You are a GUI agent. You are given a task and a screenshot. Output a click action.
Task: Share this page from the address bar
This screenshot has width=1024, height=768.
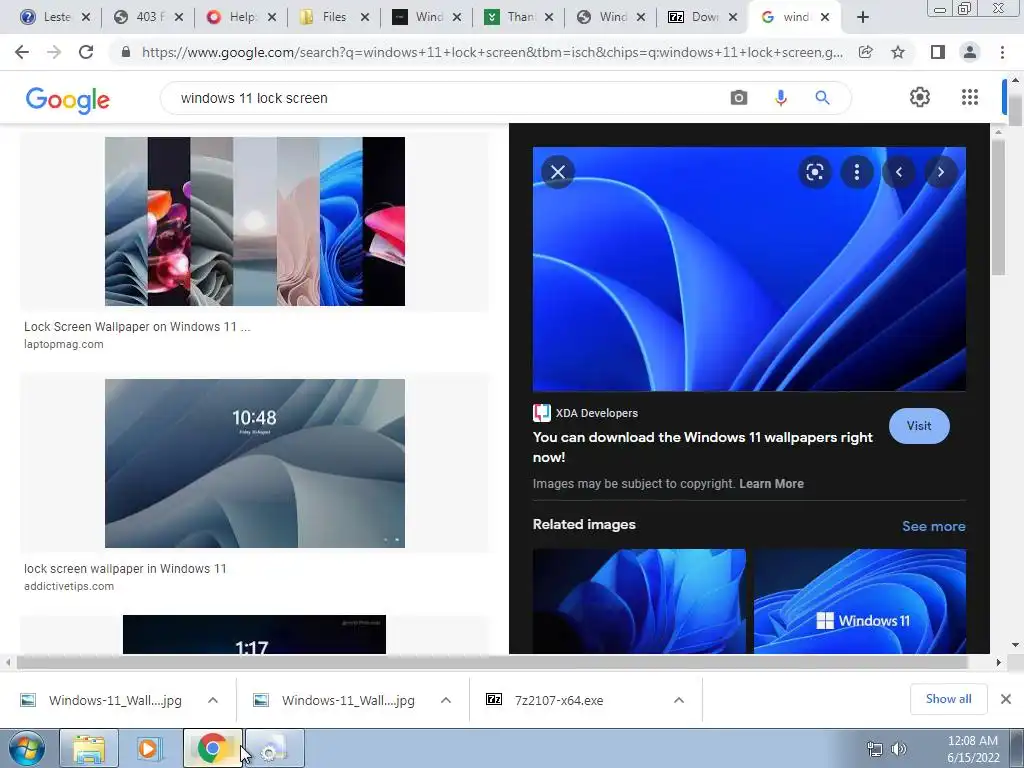[x=866, y=52]
